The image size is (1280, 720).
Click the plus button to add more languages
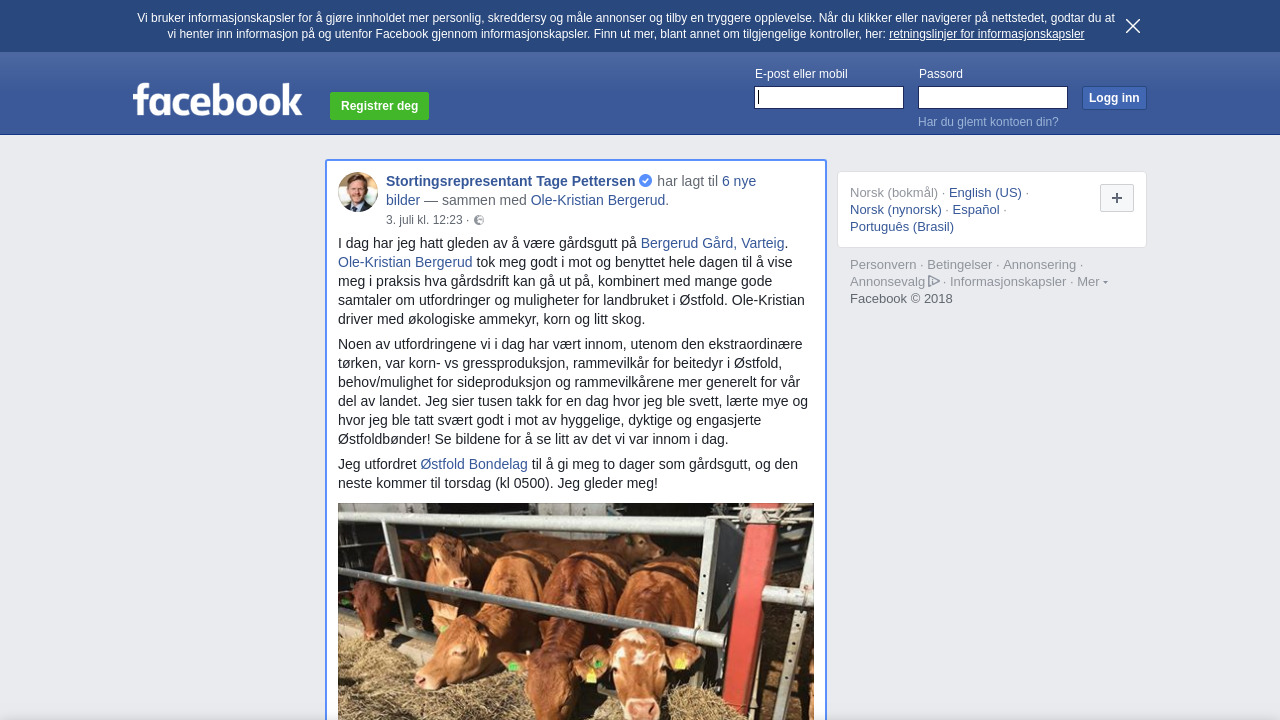[x=1117, y=198]
